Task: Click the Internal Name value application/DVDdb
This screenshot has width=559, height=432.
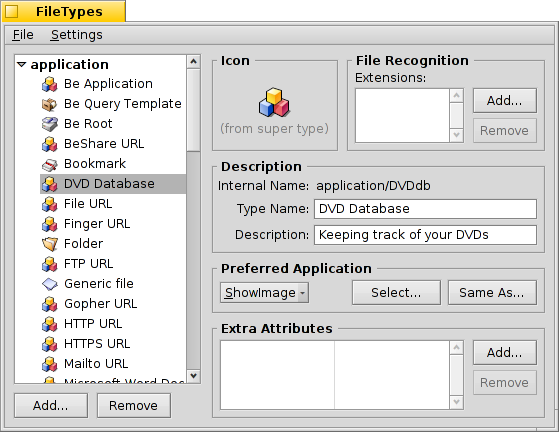Action: (373, 186)
